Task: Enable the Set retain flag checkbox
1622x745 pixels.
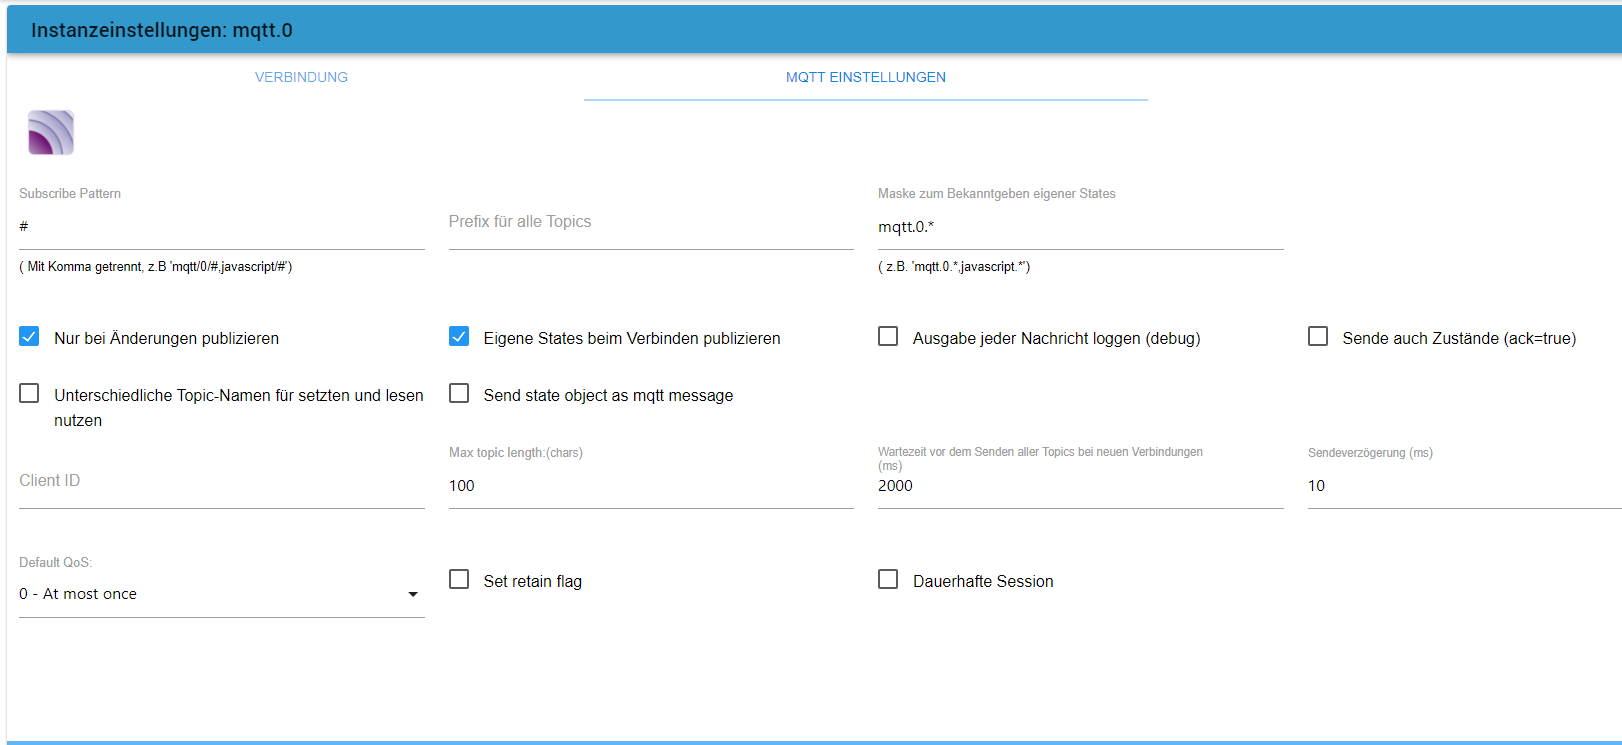Action: click(459, 580)
